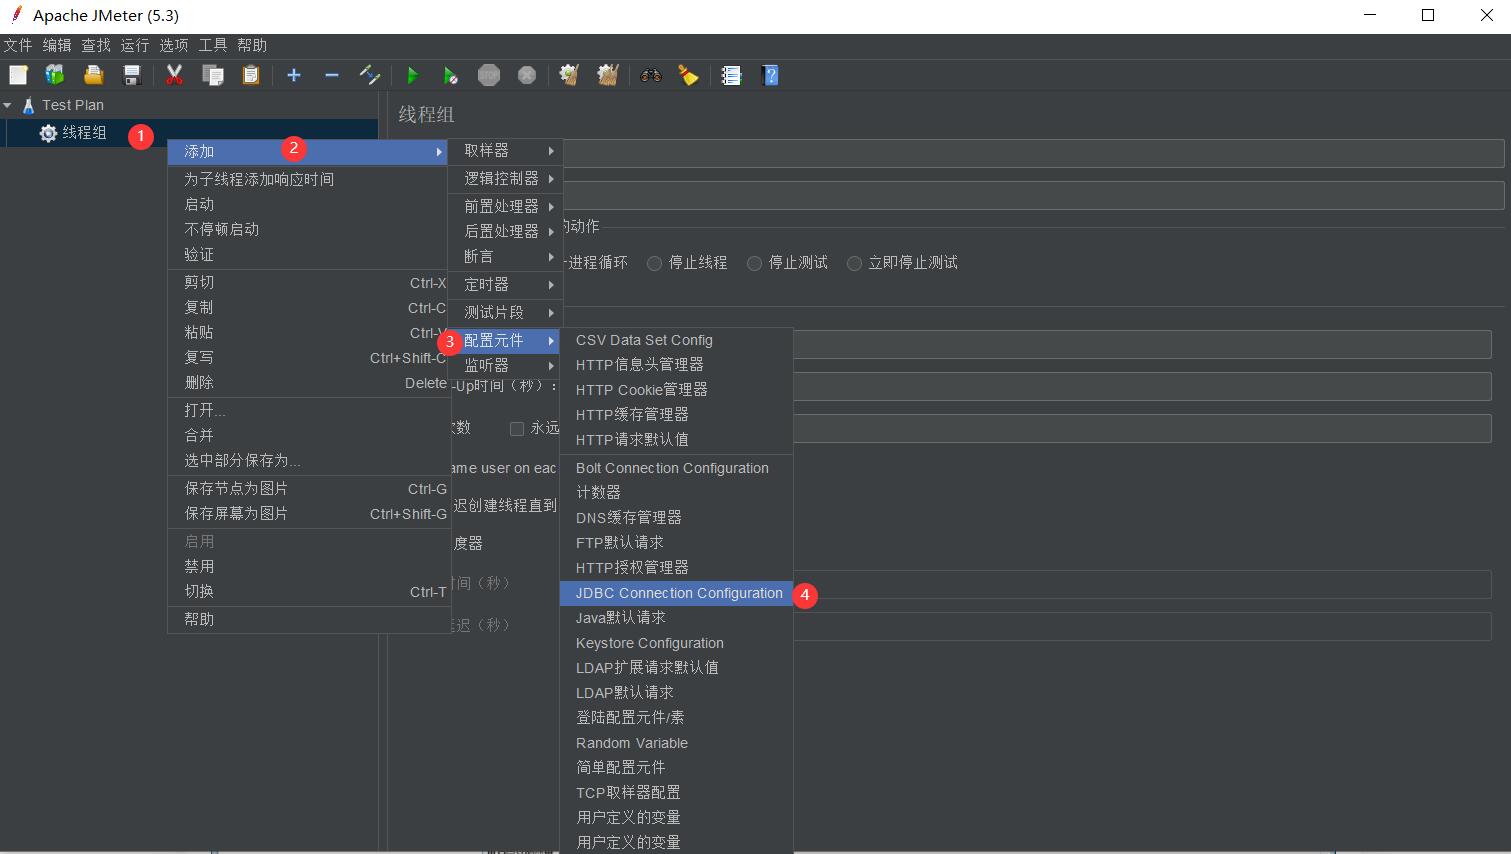The image size is (1511, 854).
Task: Click the Search binoculars icon
Action: pos(651,75)
